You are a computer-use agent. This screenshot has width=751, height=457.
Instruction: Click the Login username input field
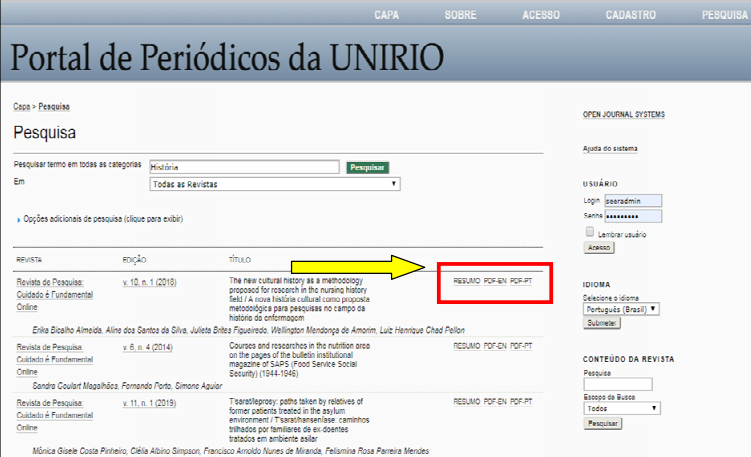point(633,200)
